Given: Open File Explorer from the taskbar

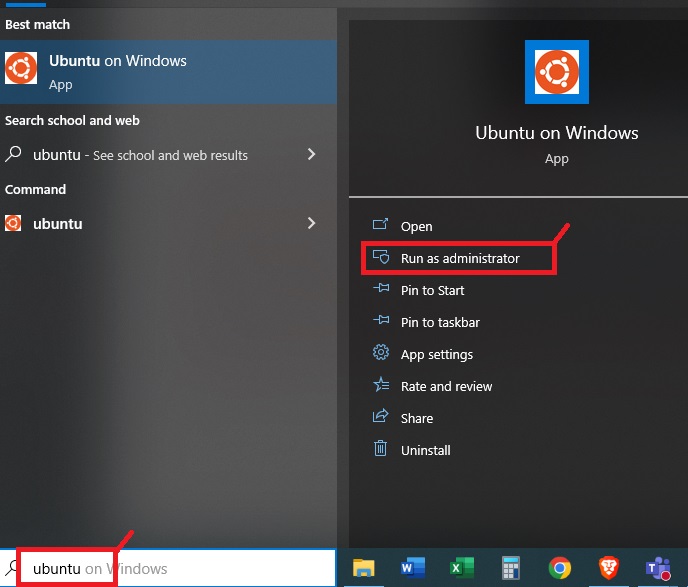Looking at the screenshot, I should [x=364, y=568].
